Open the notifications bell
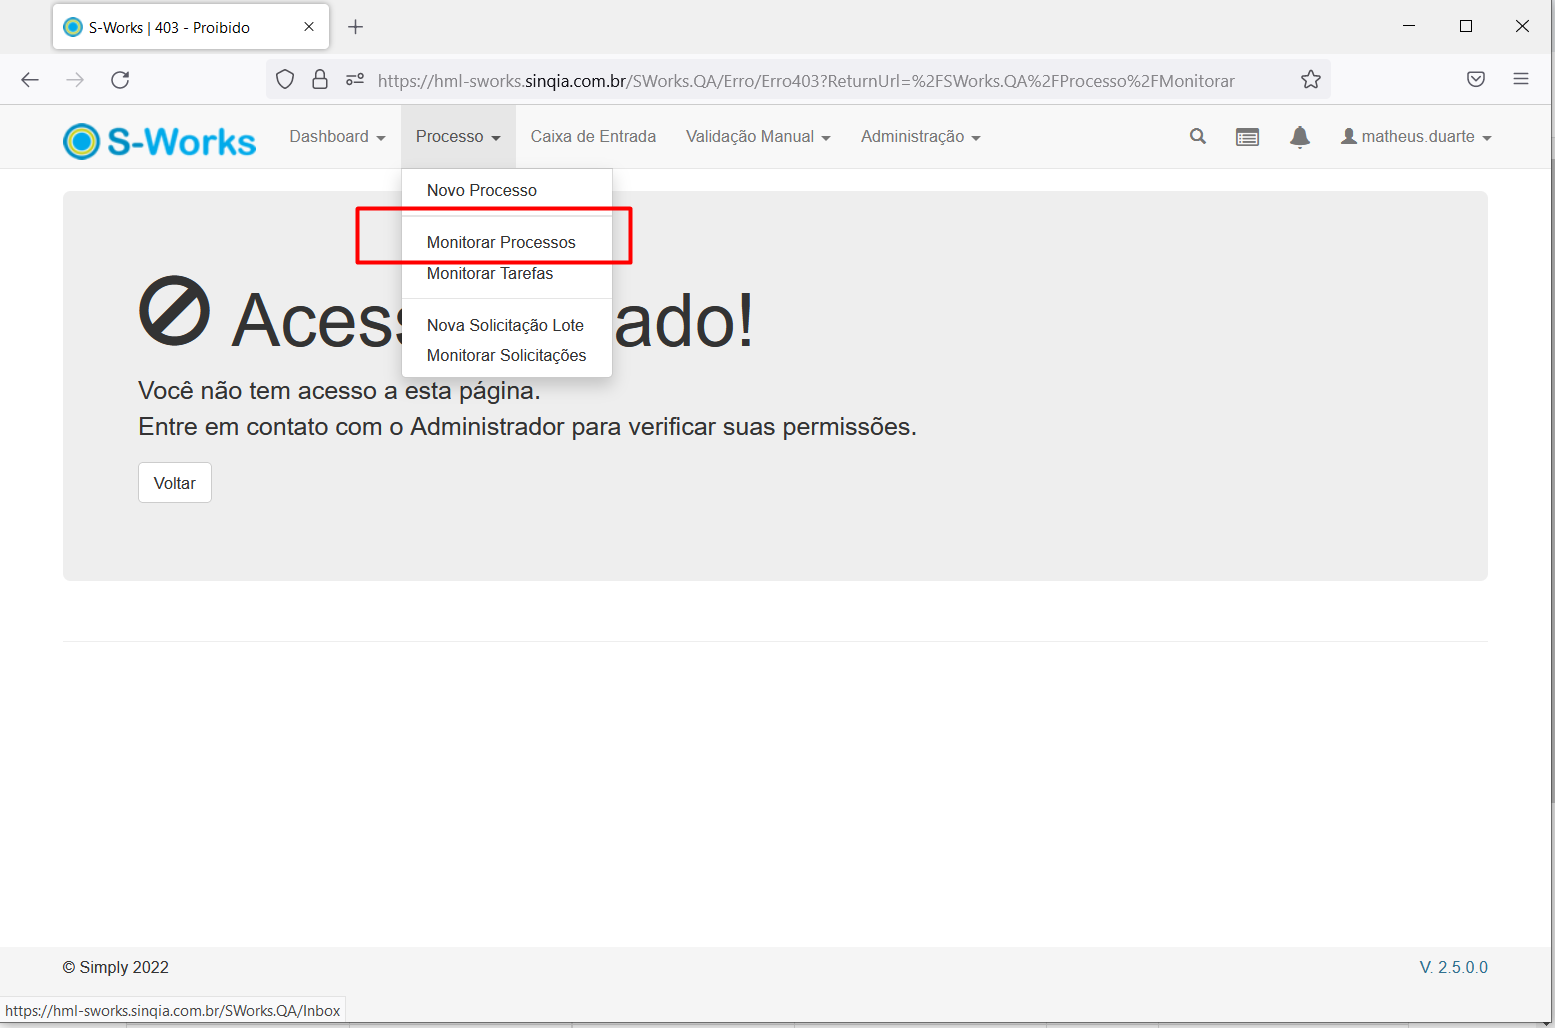The image size is (1555, 1028). [x=1300, y=137]
